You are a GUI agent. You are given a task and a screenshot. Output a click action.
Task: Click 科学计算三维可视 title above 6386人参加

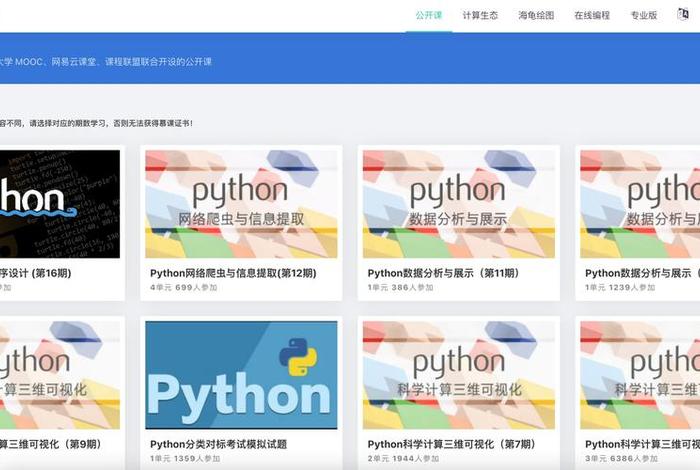click(x=642, y=444)
